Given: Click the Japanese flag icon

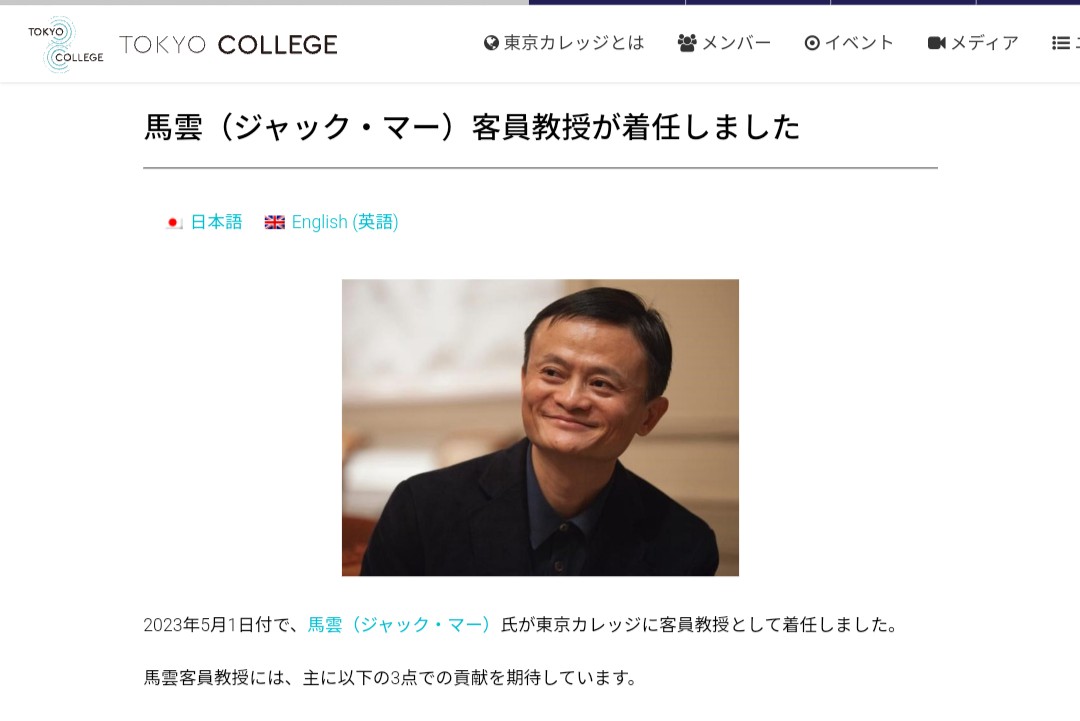Looking at the screenshot, I should [174, 222].
